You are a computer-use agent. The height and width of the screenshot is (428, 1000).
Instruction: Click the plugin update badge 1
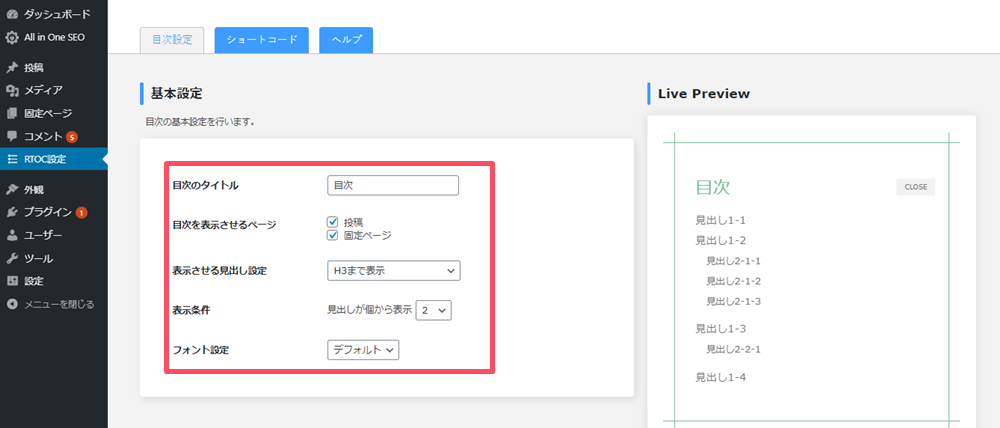coord(82,212)
